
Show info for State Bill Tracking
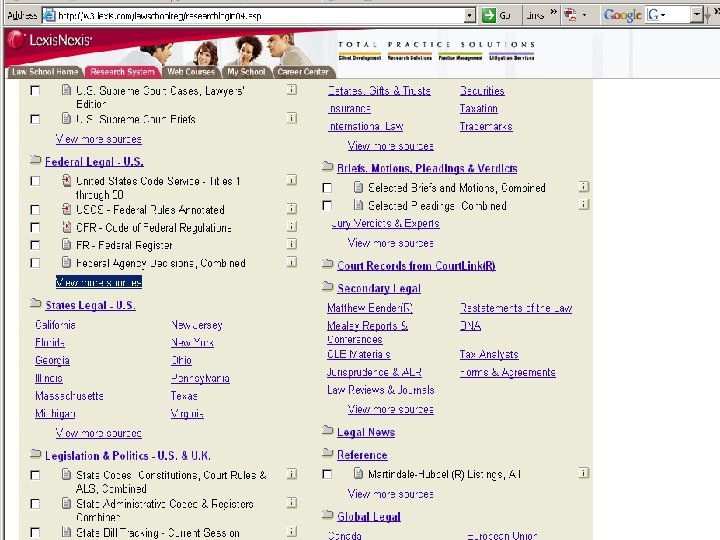pos(292,531)
